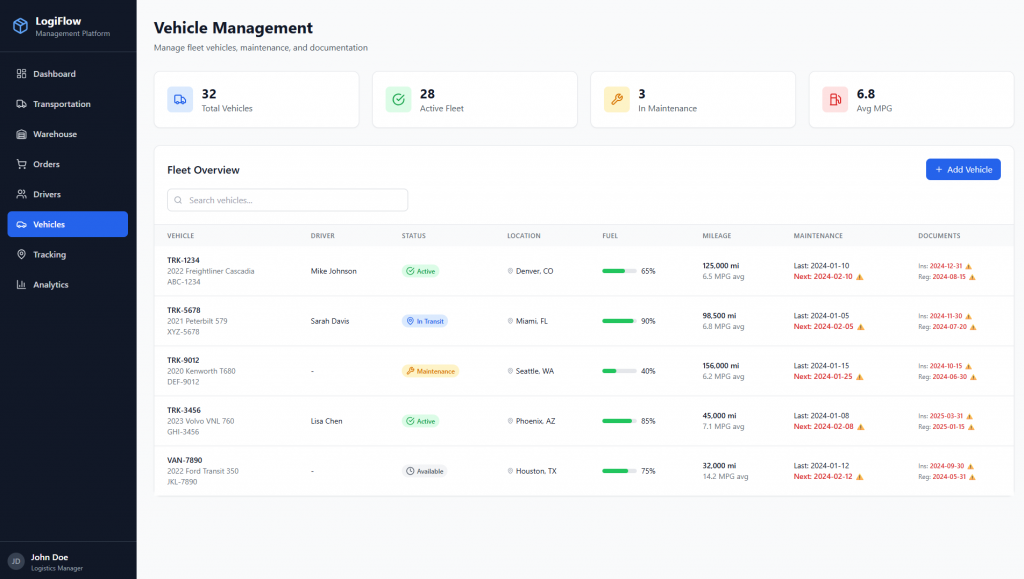Click the JD user avatar
Screen dimensions: 1024x579
coord(16,561)
